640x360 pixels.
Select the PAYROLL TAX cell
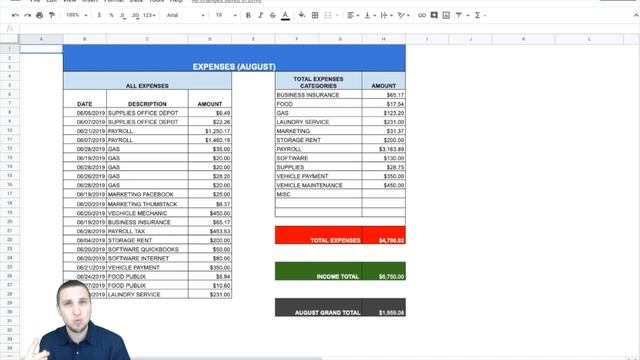(147, 231)
